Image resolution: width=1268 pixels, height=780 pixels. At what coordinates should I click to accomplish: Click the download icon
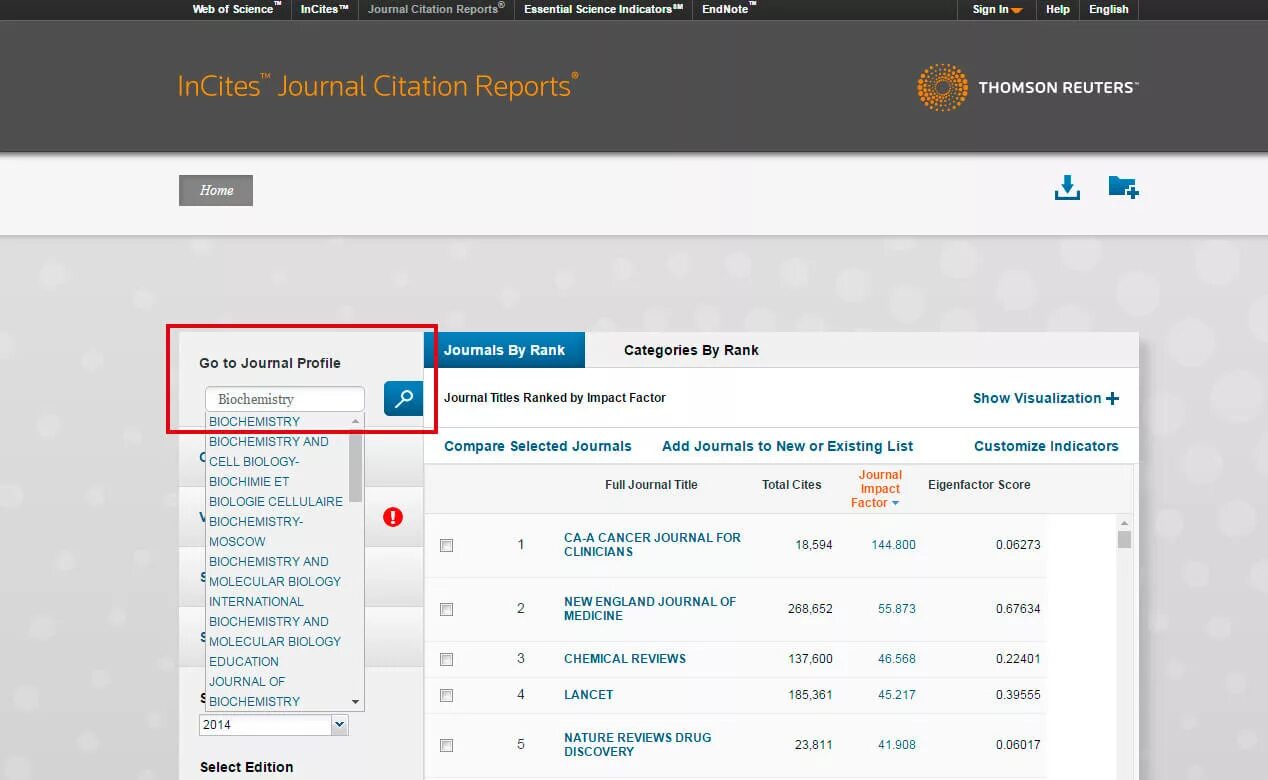click(1067, 187)
